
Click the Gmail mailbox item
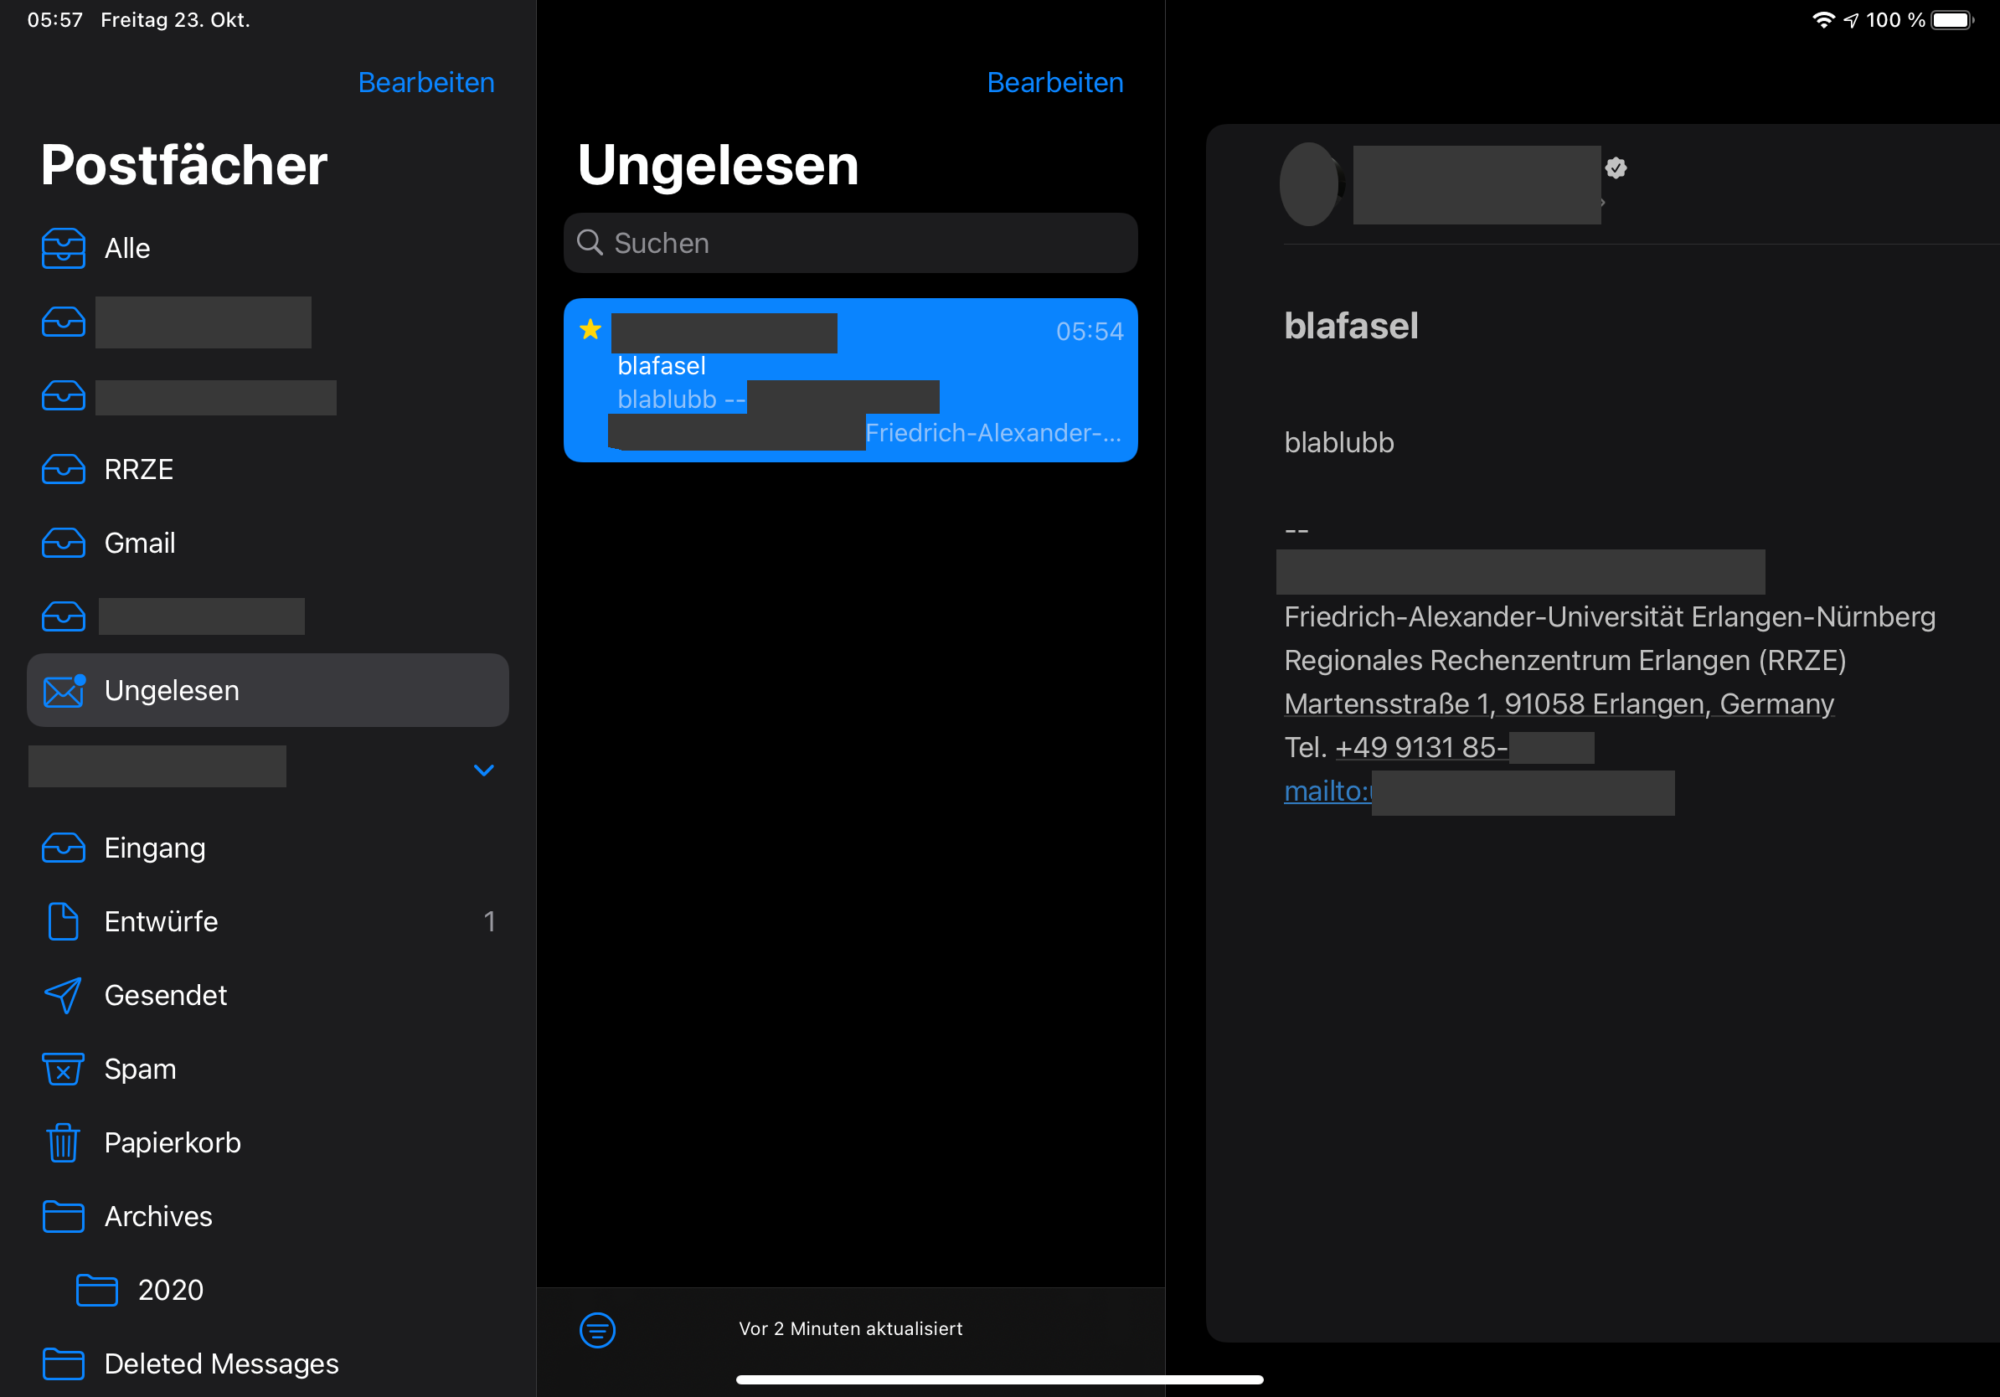pyautogui.click(x=140, y=543)
